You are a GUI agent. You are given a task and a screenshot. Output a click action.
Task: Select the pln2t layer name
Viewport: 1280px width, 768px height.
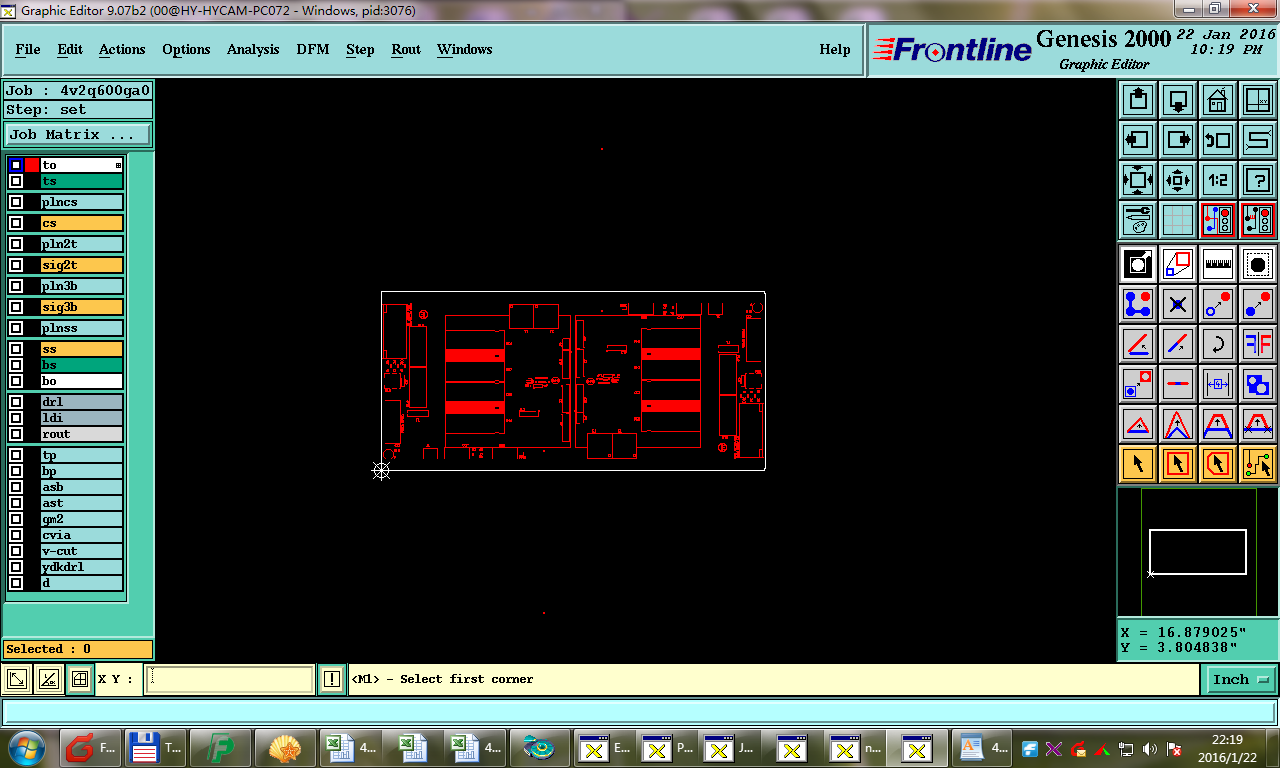coord(81,244)
